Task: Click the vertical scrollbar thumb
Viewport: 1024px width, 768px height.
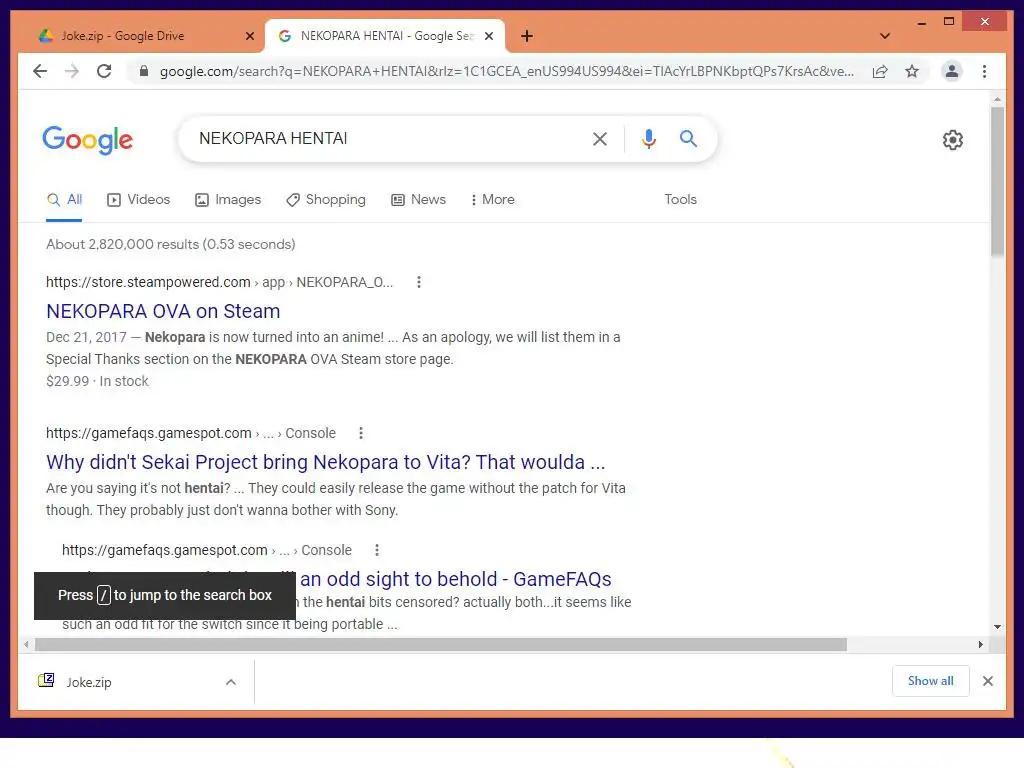Action: 997,182
